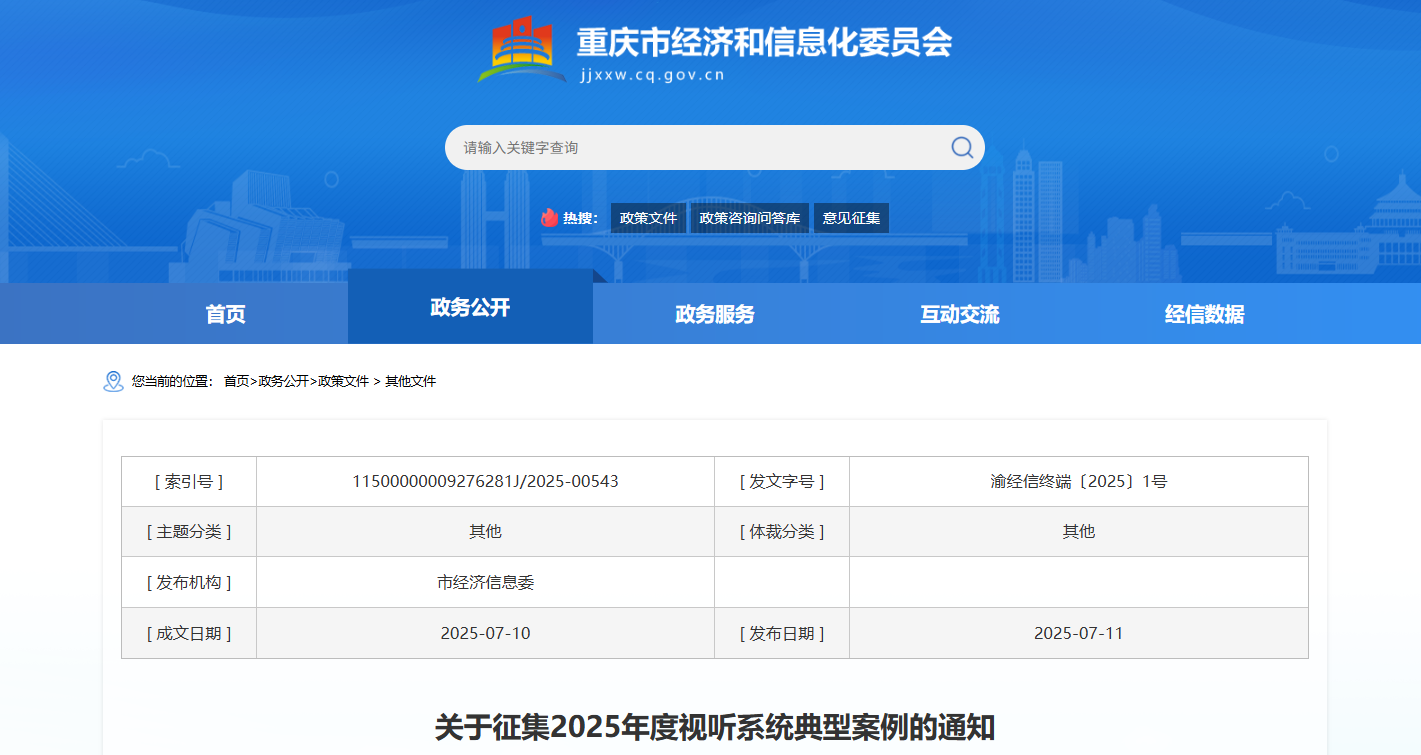
Task: Click the magnifier search icon
Action: tap(961, 148)
